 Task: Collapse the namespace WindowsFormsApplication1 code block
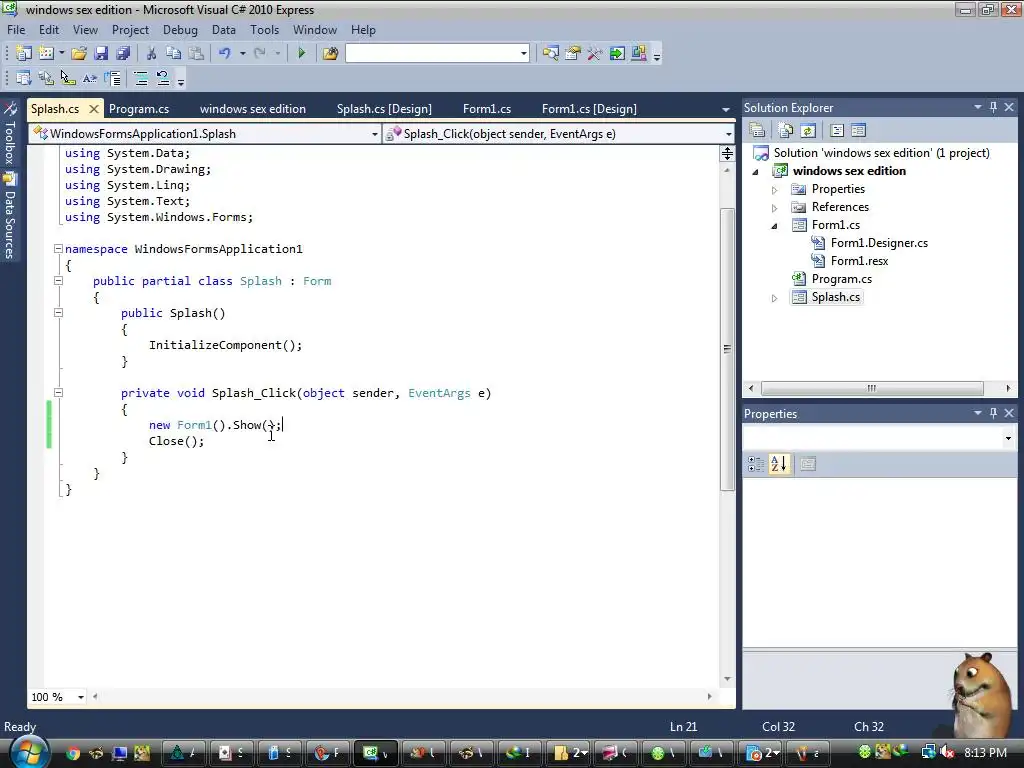(x=58, y=249)
